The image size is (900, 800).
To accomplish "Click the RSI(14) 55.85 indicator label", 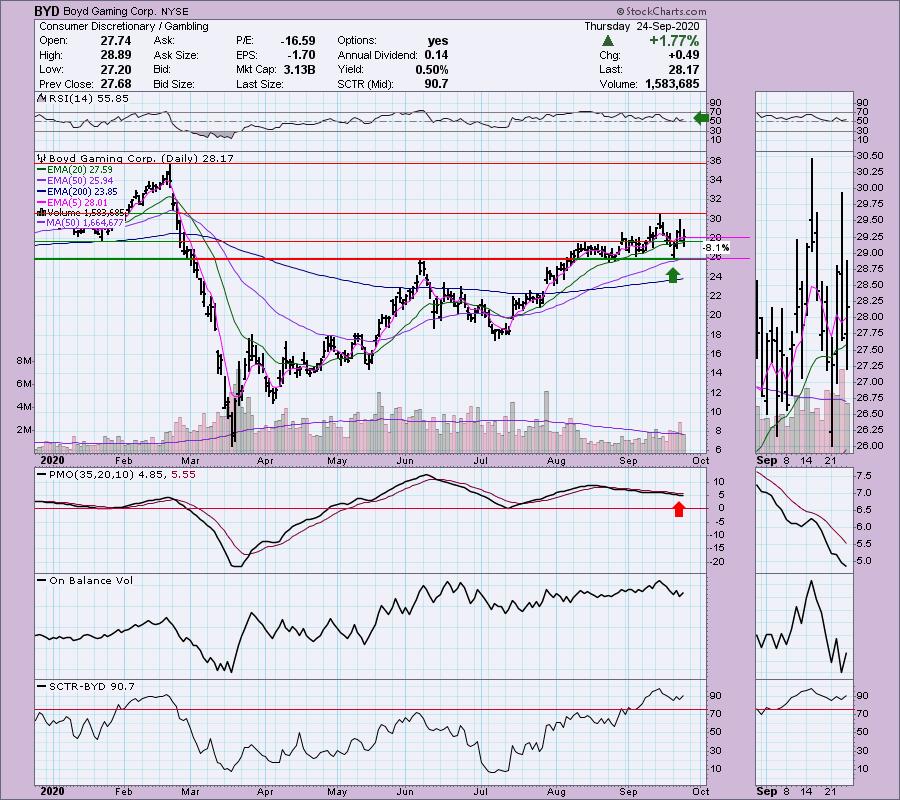I will [88, 98].
